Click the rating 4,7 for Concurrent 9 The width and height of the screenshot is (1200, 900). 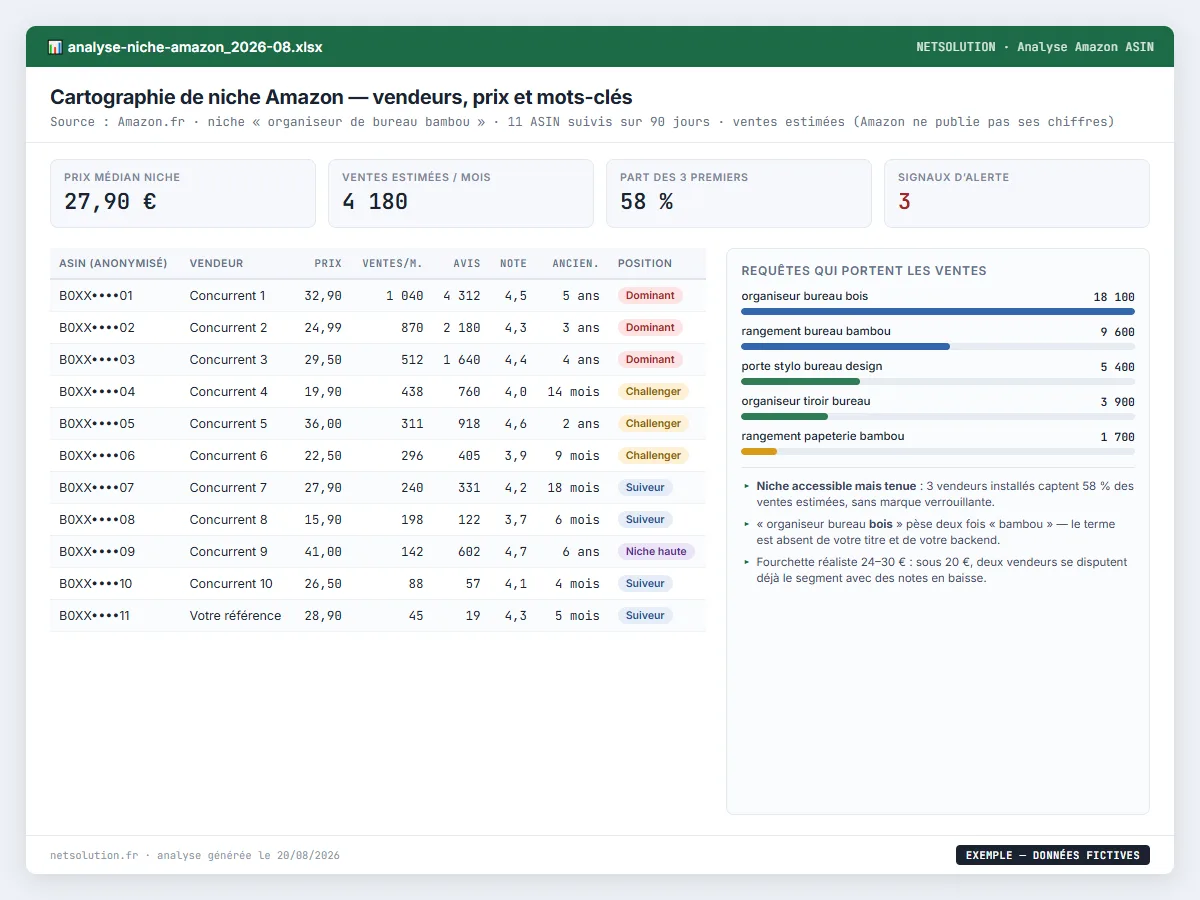coord(516,552)
